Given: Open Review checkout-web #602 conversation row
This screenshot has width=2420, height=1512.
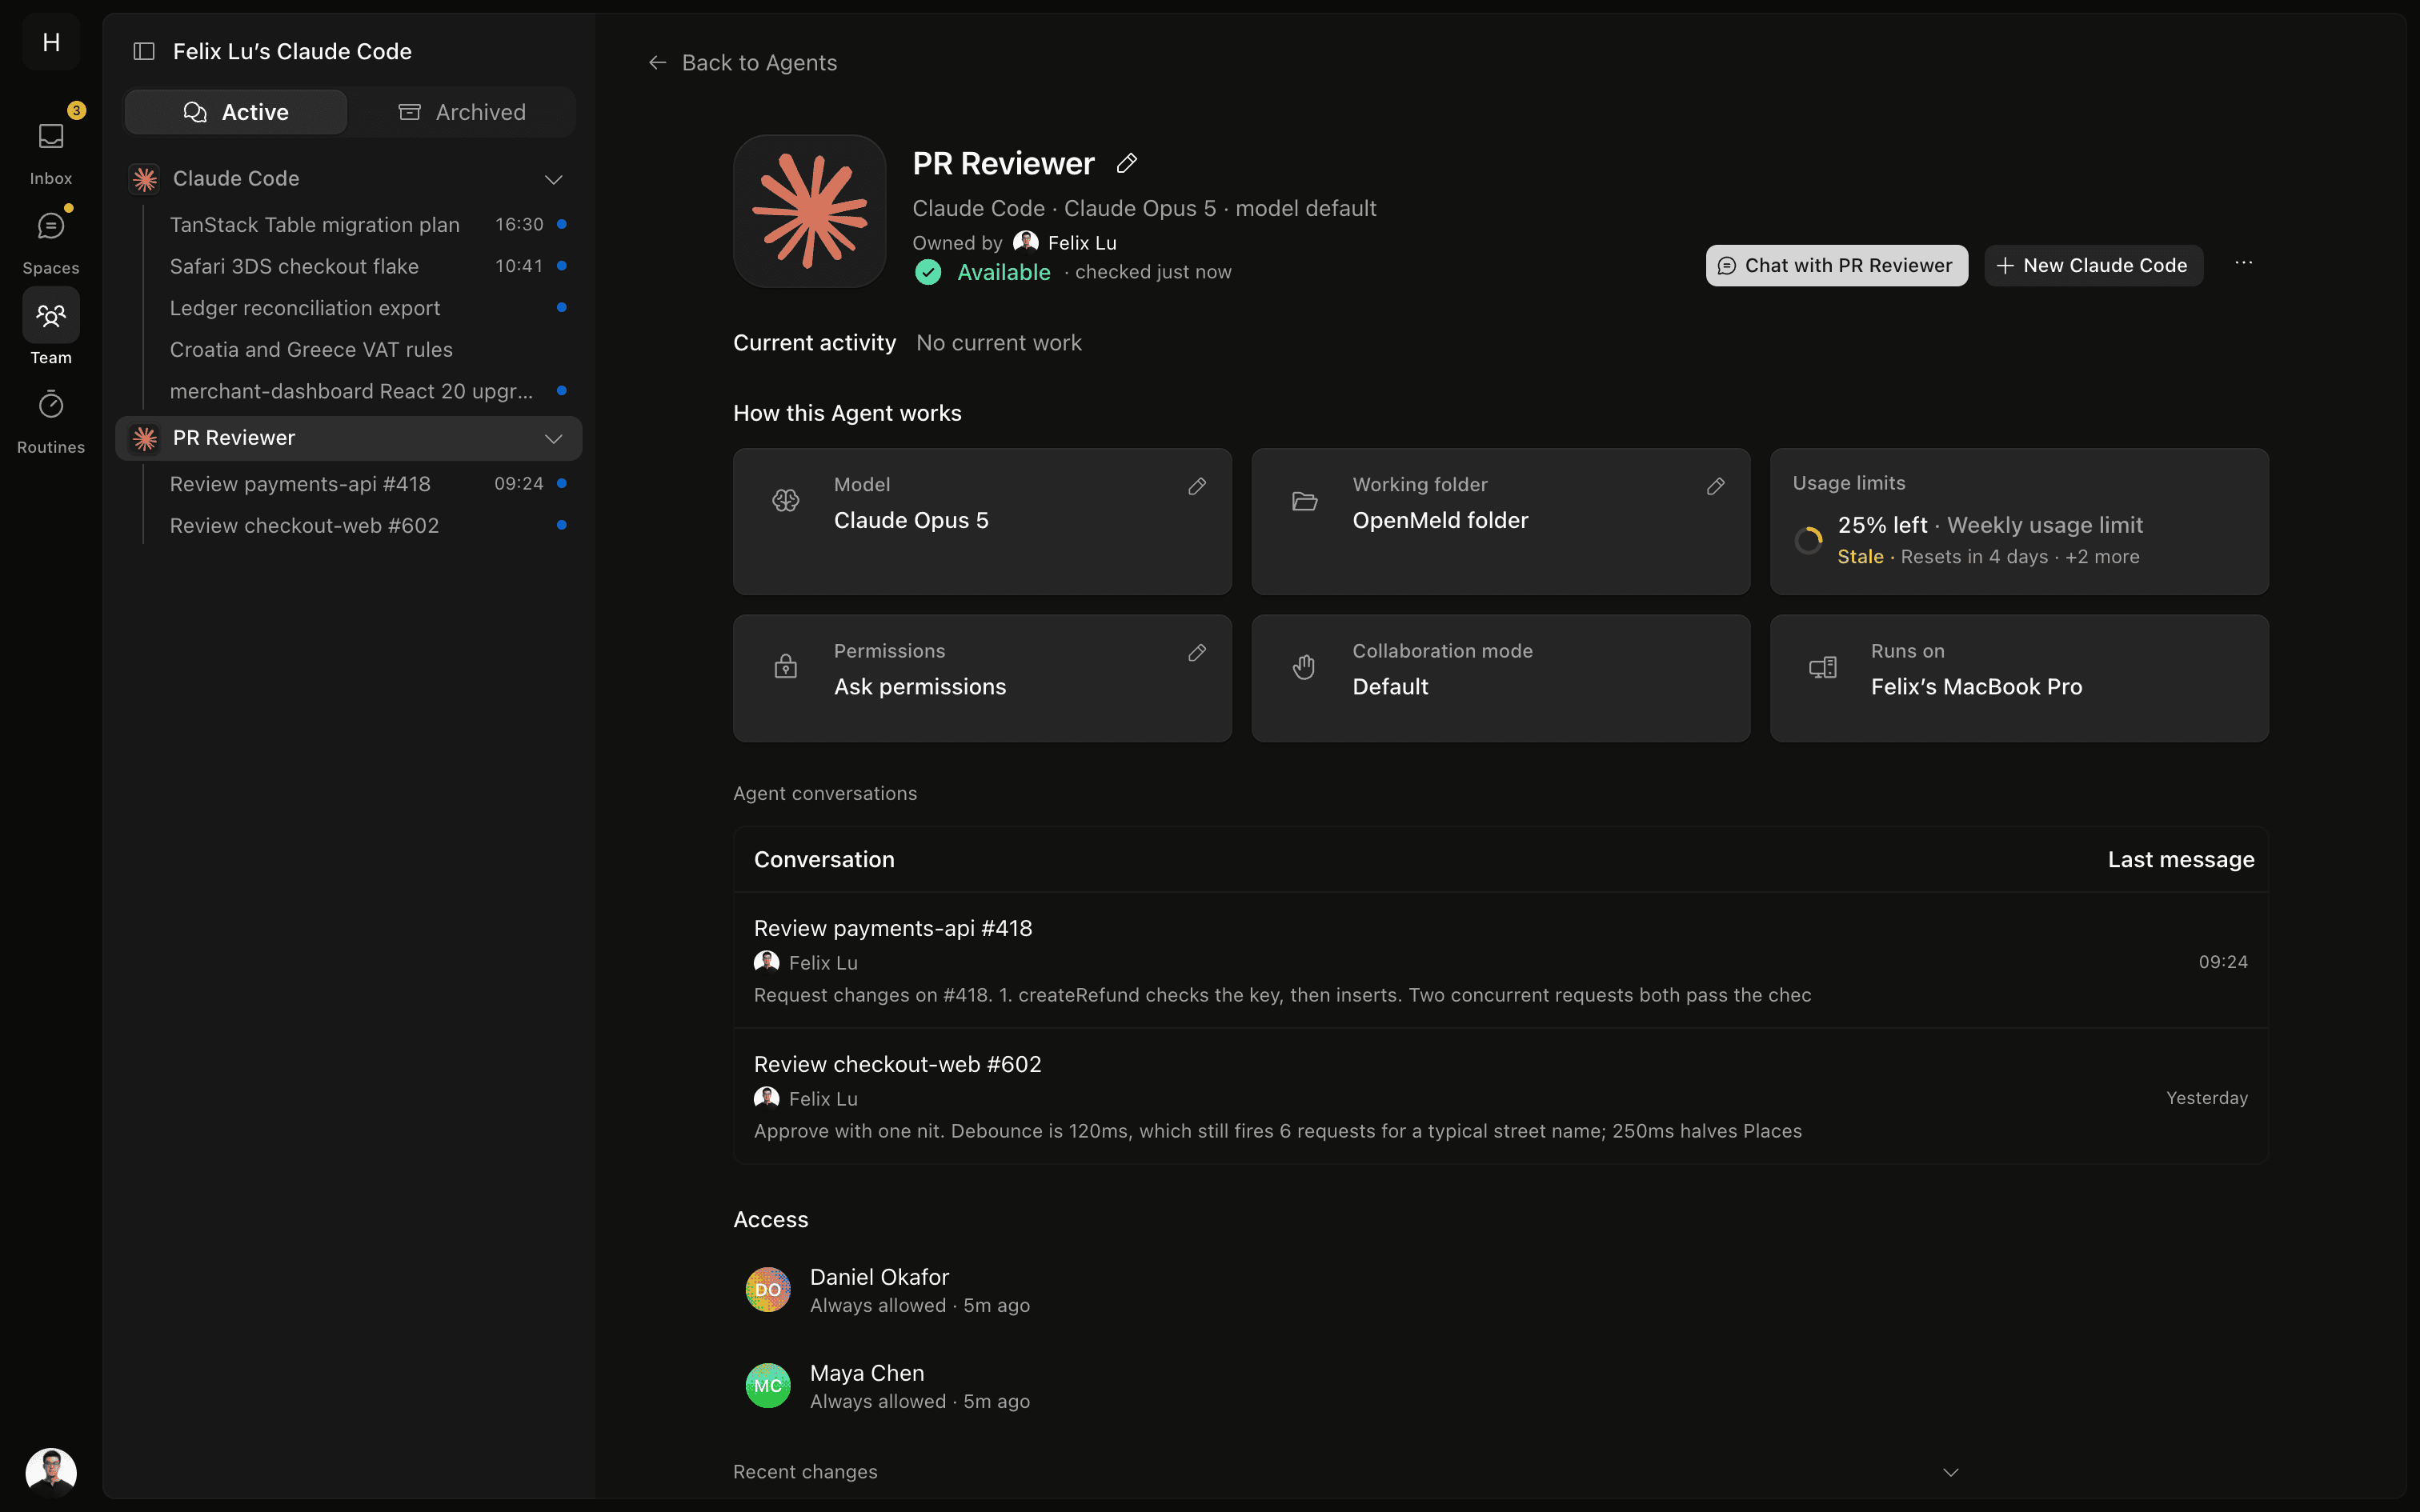Looking at the screenshot, I should click(x=1500, y=1096).
